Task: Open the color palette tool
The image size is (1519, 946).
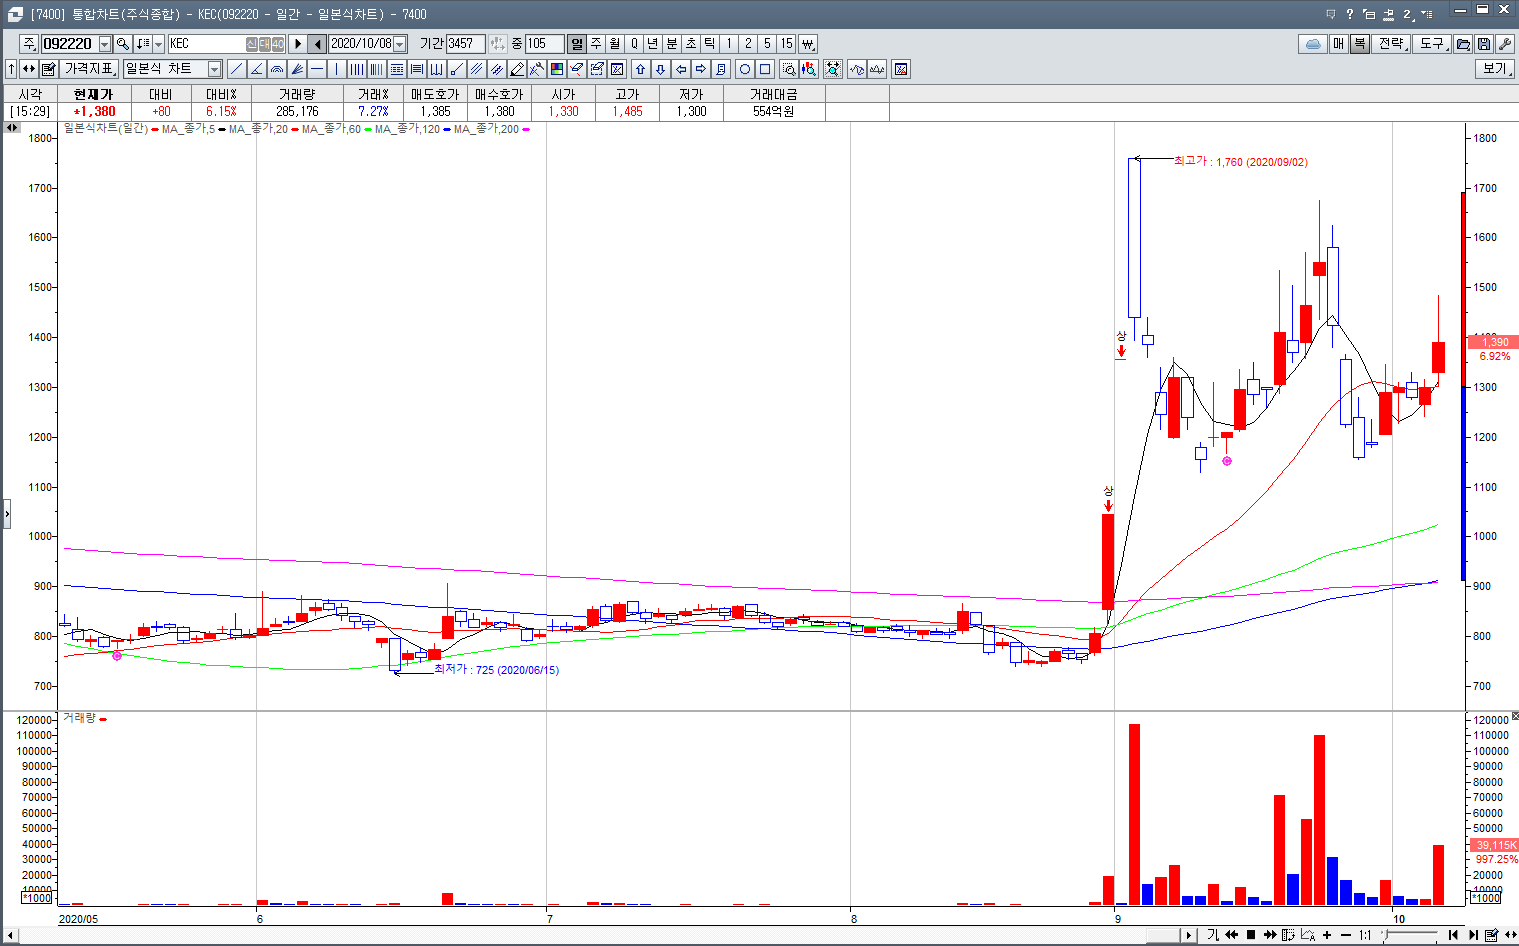Action: click(x=557, y=69)
